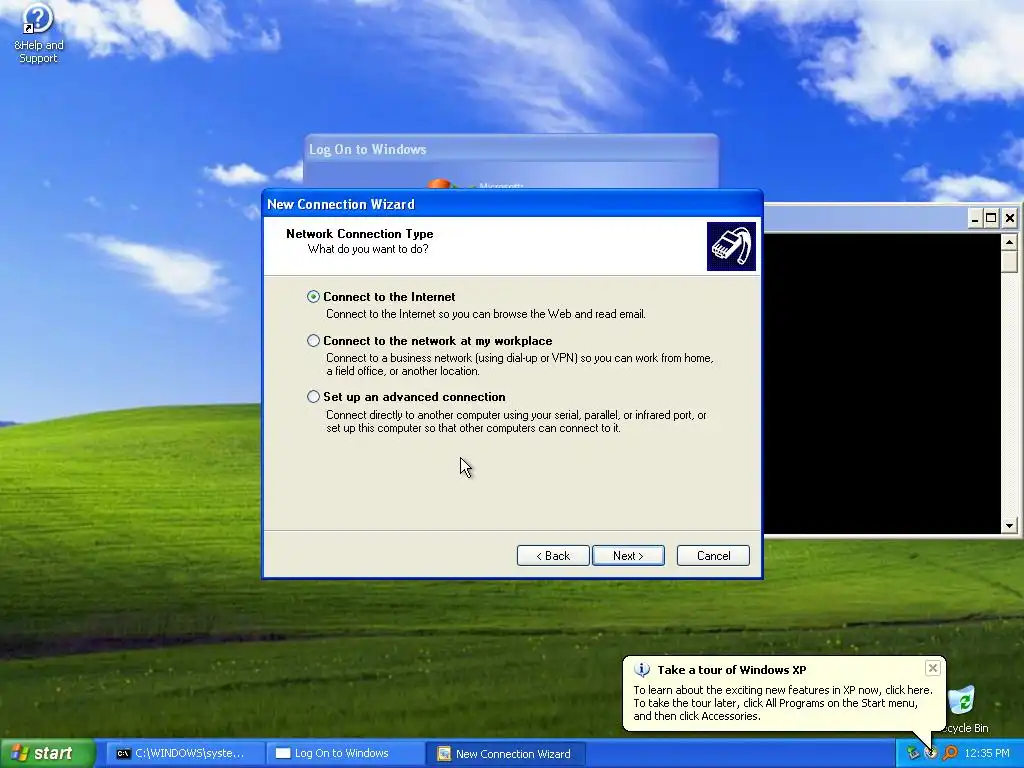
Task: Click the Network Connection Type heading
Action: pos(360,234)
